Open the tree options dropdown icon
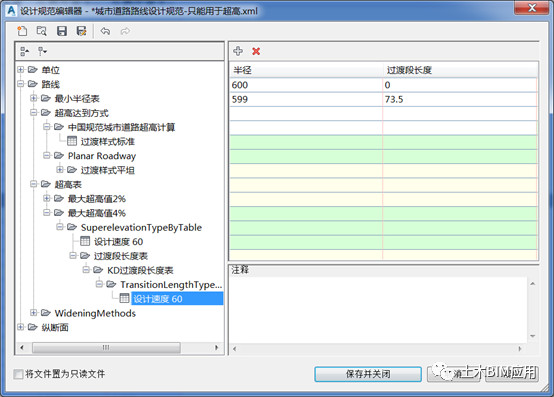The width and height of the screenshot is (554, 397). 42,52
